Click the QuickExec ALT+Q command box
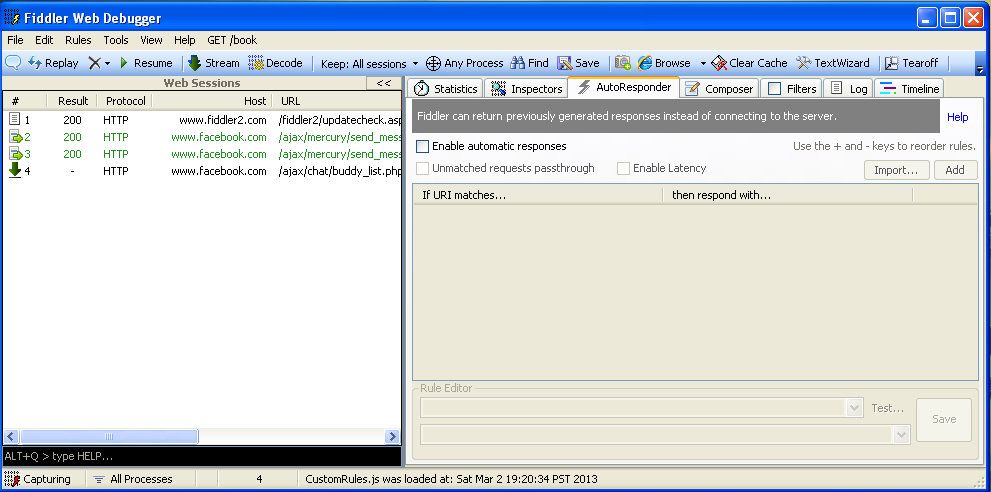Screen dimensions: 991x492 (202, 456)
